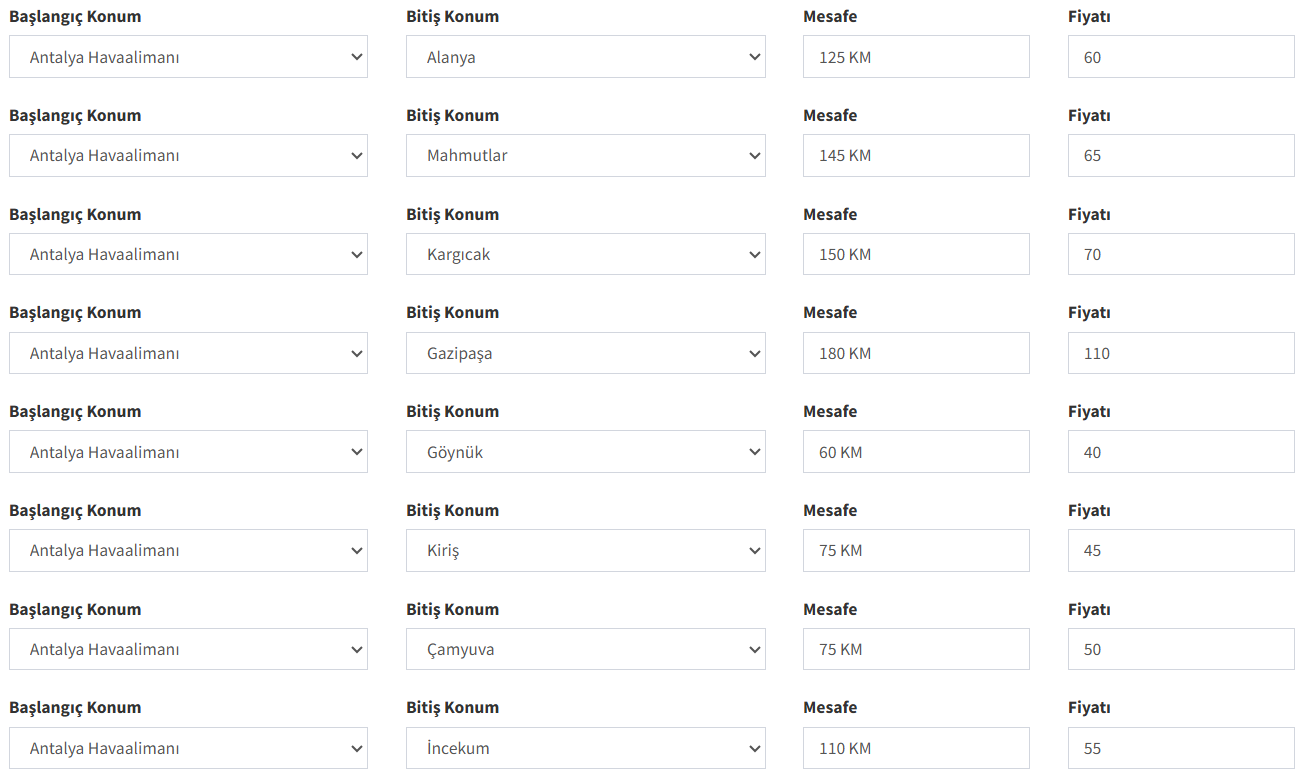Click the 145 KM distance field
The height and width of the screenshot is (781, 1307).
click(915, 156)
